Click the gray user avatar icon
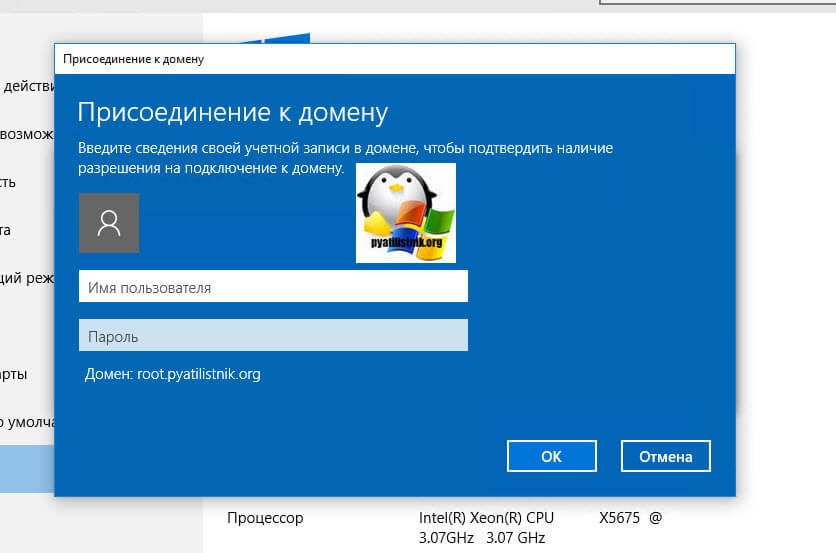Screen dimensions: 836x553 pos(109,223)
